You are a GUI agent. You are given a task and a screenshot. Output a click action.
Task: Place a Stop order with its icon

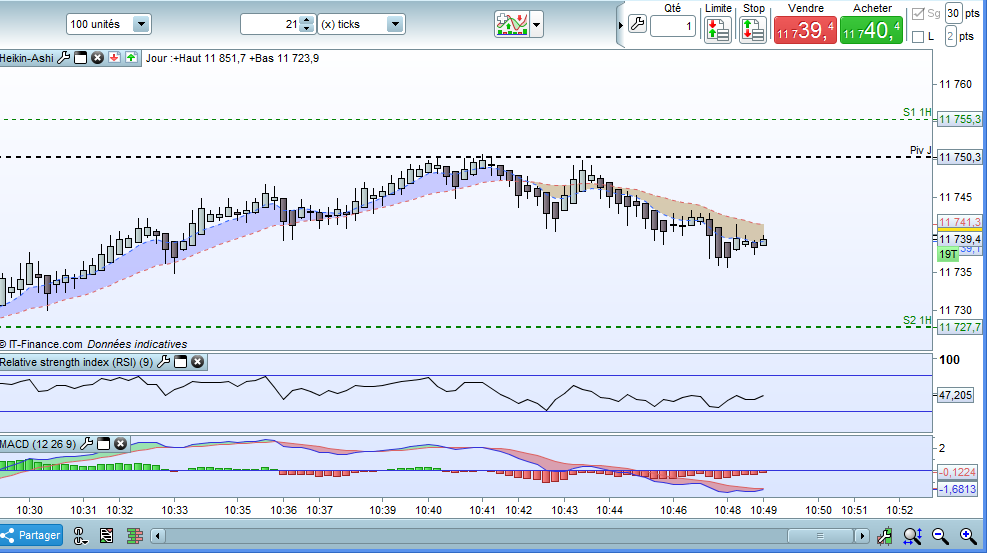coord(753,30)
